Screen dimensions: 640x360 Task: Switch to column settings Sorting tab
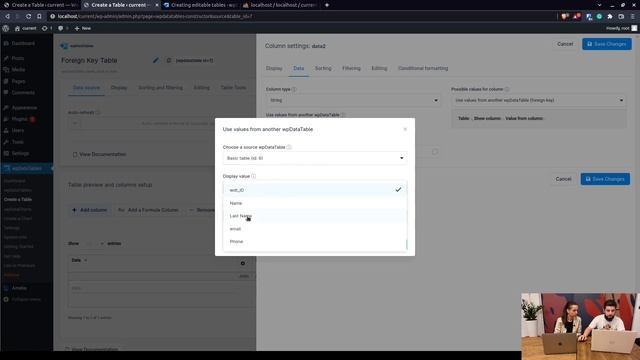(x=323, y=68)
